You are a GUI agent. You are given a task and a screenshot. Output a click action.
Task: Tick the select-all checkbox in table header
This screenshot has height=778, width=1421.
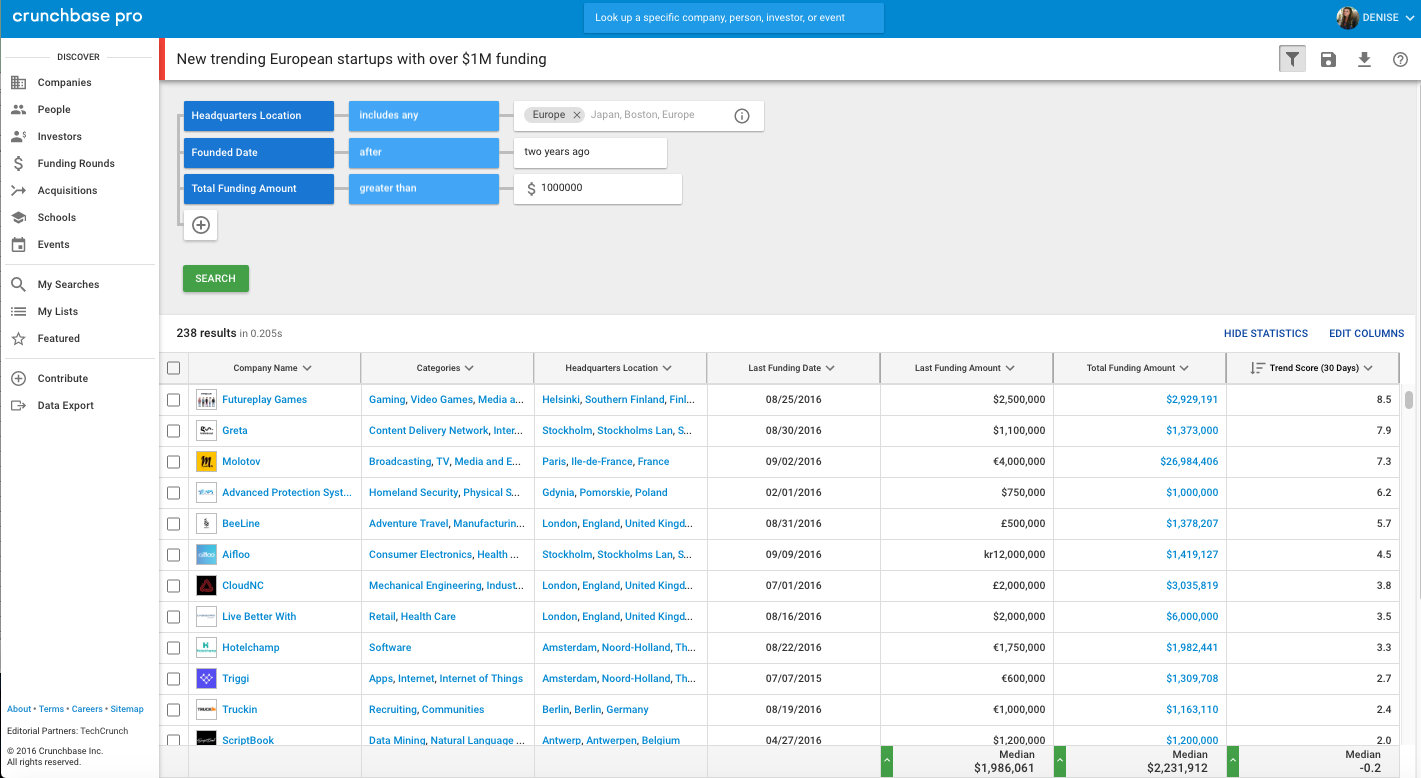(x=174, y=368)
